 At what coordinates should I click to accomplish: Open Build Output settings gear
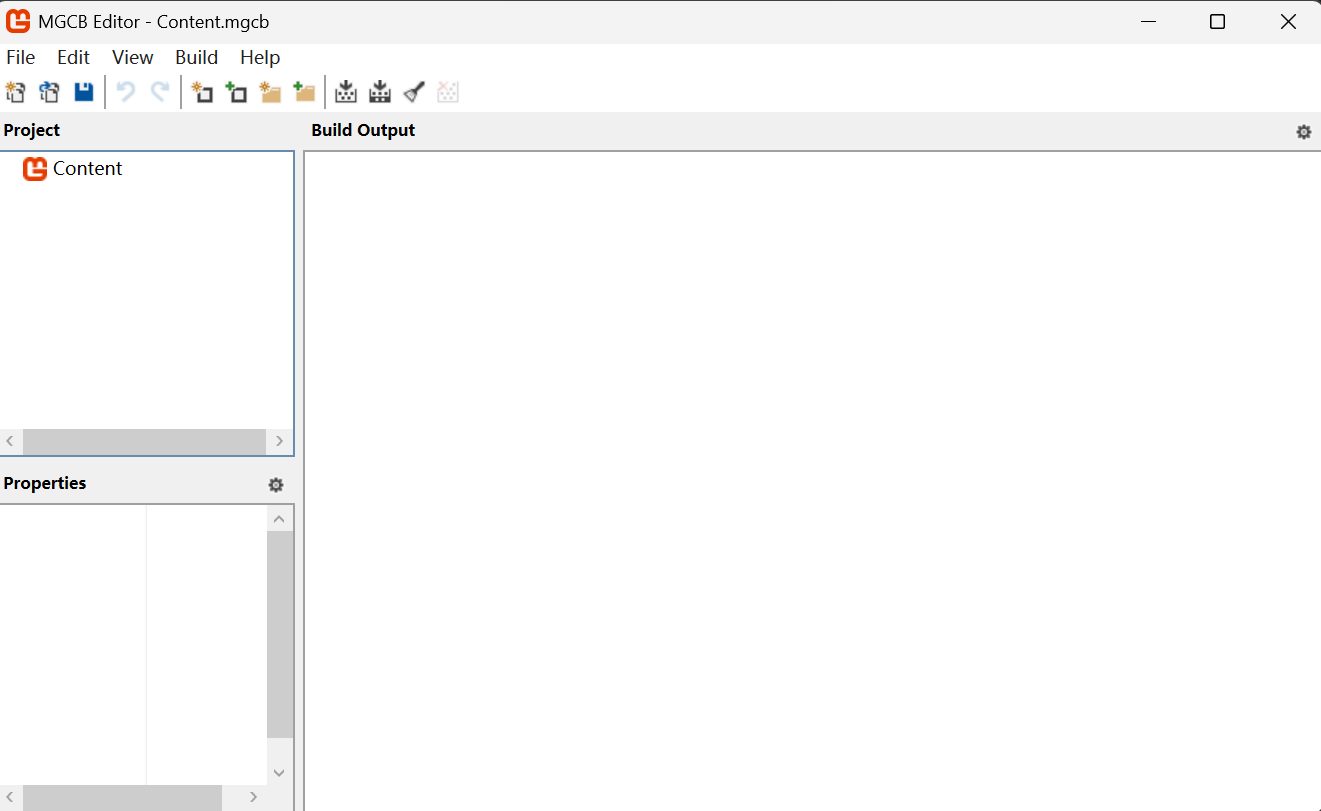point(1303,132)
